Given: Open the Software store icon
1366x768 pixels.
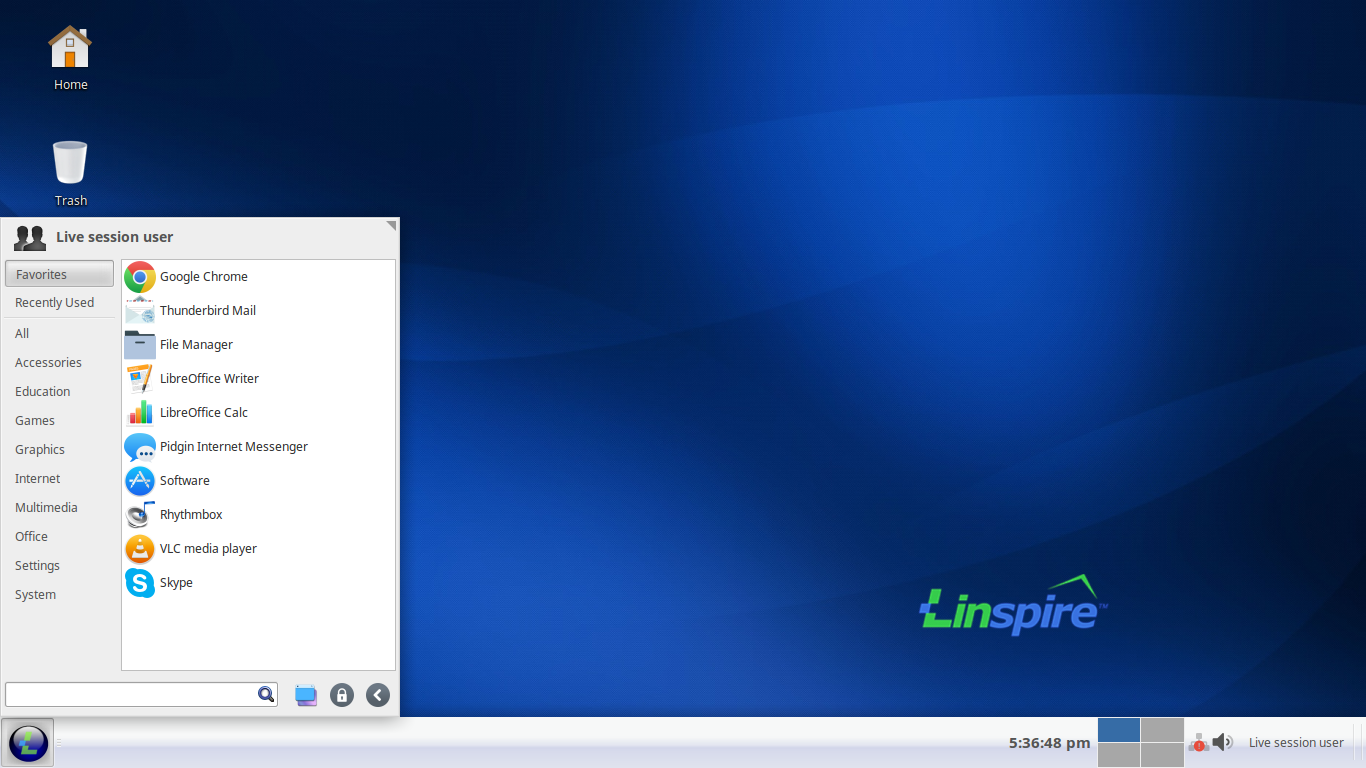Looking at the screenshot, I should [140, 481].
